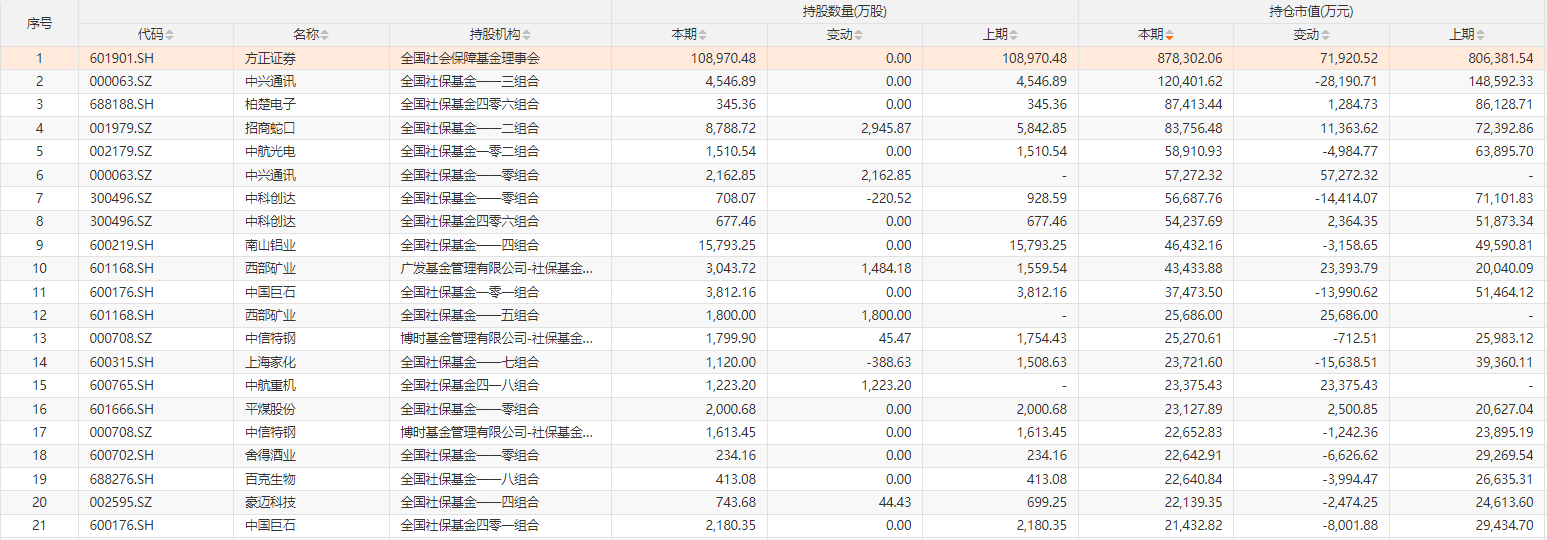Image resolution: width=1547 pixels, height=540 pixels.
Task: Toggle the active 本期 sort under 持仓市值
Action: (1169, 35)
